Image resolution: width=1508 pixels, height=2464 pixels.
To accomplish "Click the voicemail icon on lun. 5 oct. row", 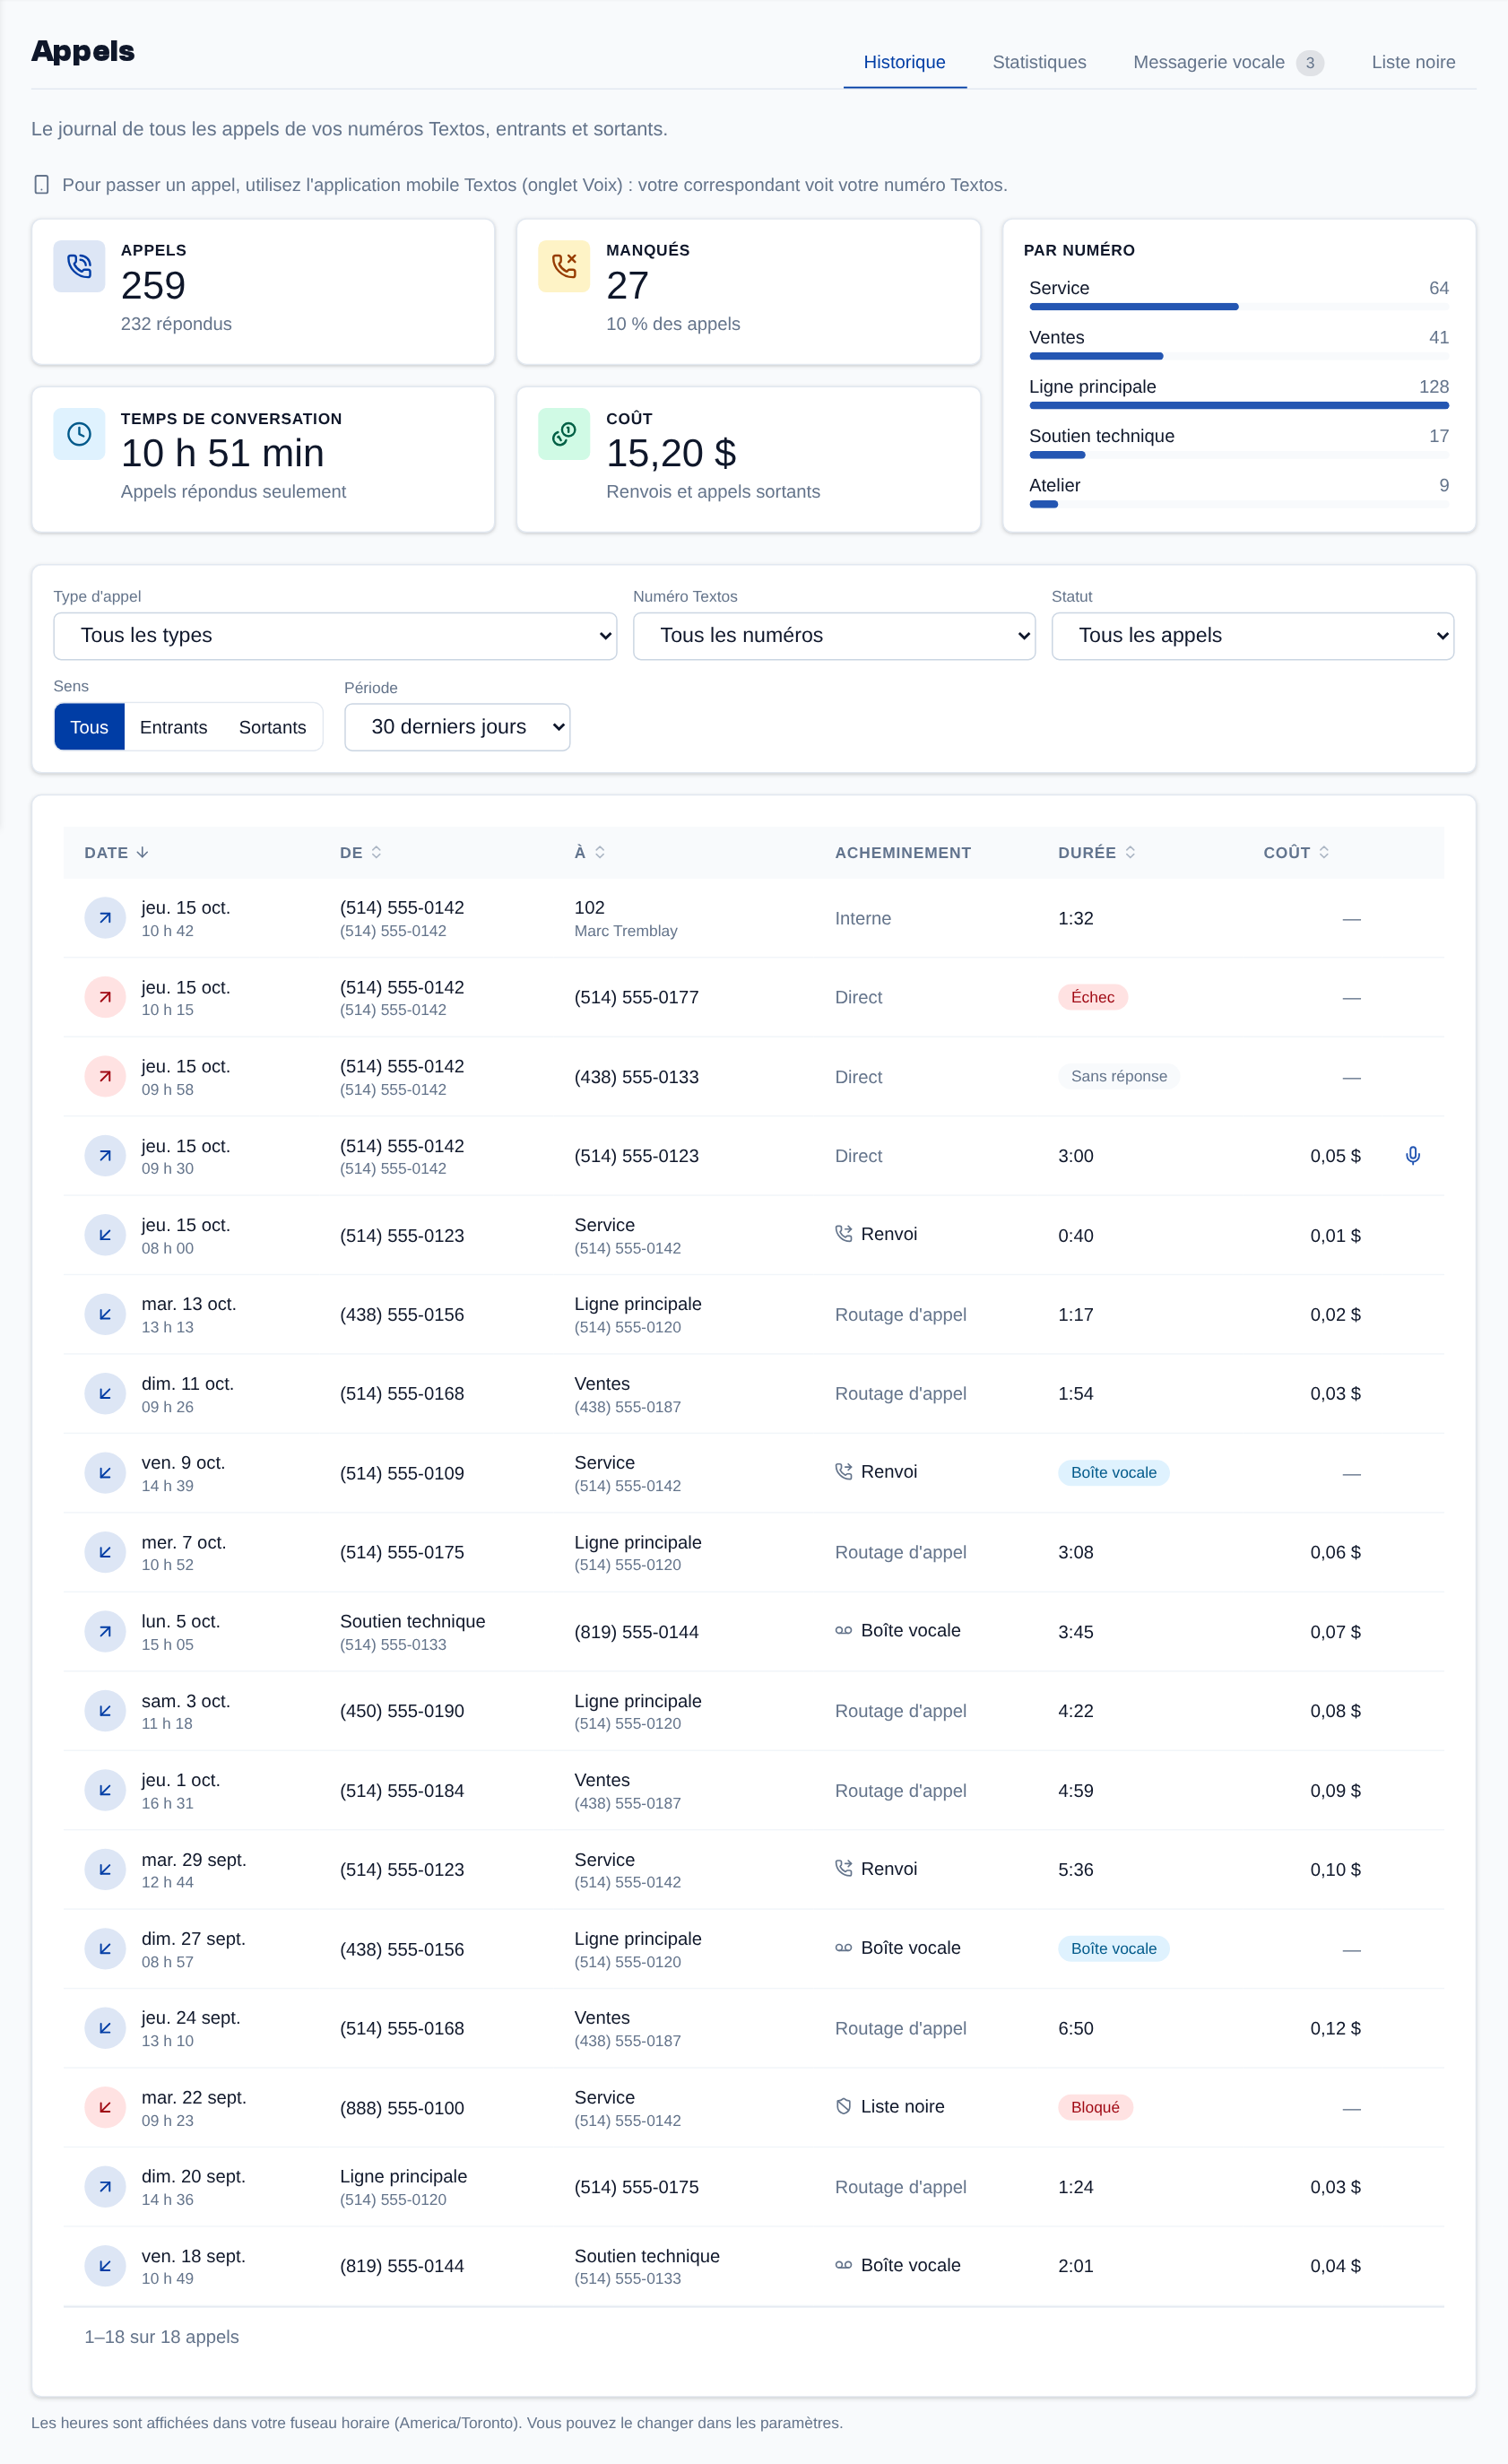I will coord(844,1630).
